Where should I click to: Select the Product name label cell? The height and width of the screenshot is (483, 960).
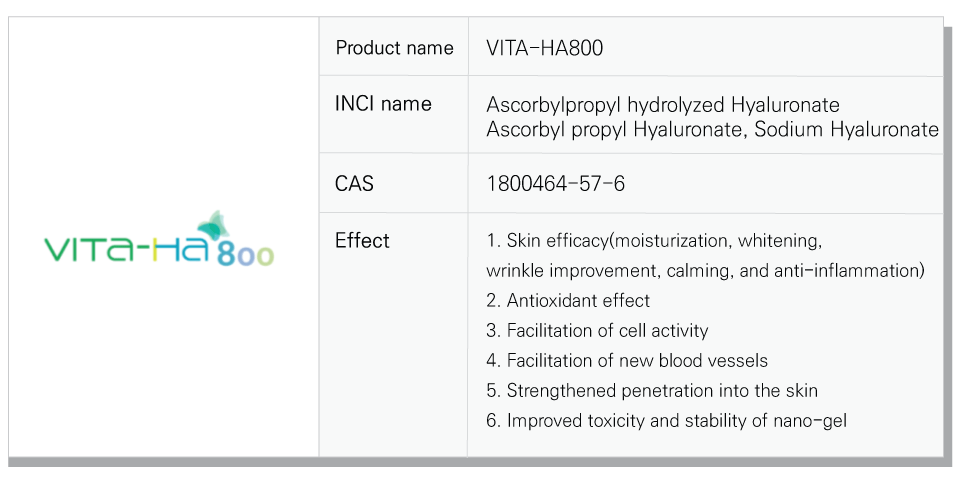(394, 47)
